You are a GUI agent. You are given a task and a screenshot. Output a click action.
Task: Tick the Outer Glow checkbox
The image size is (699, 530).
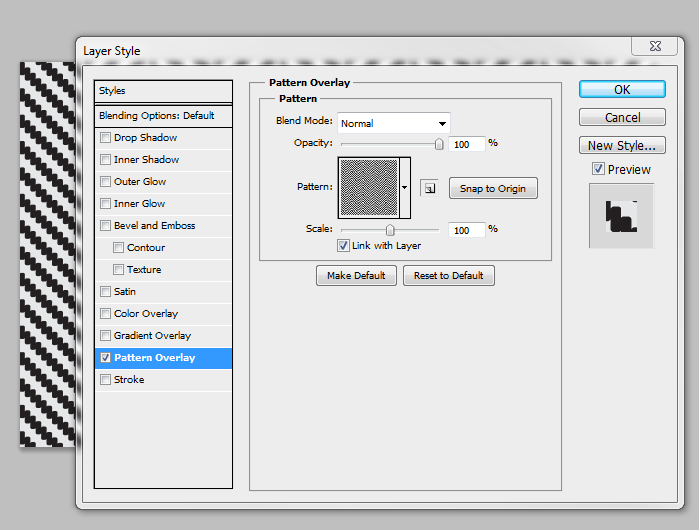point(105,181)
